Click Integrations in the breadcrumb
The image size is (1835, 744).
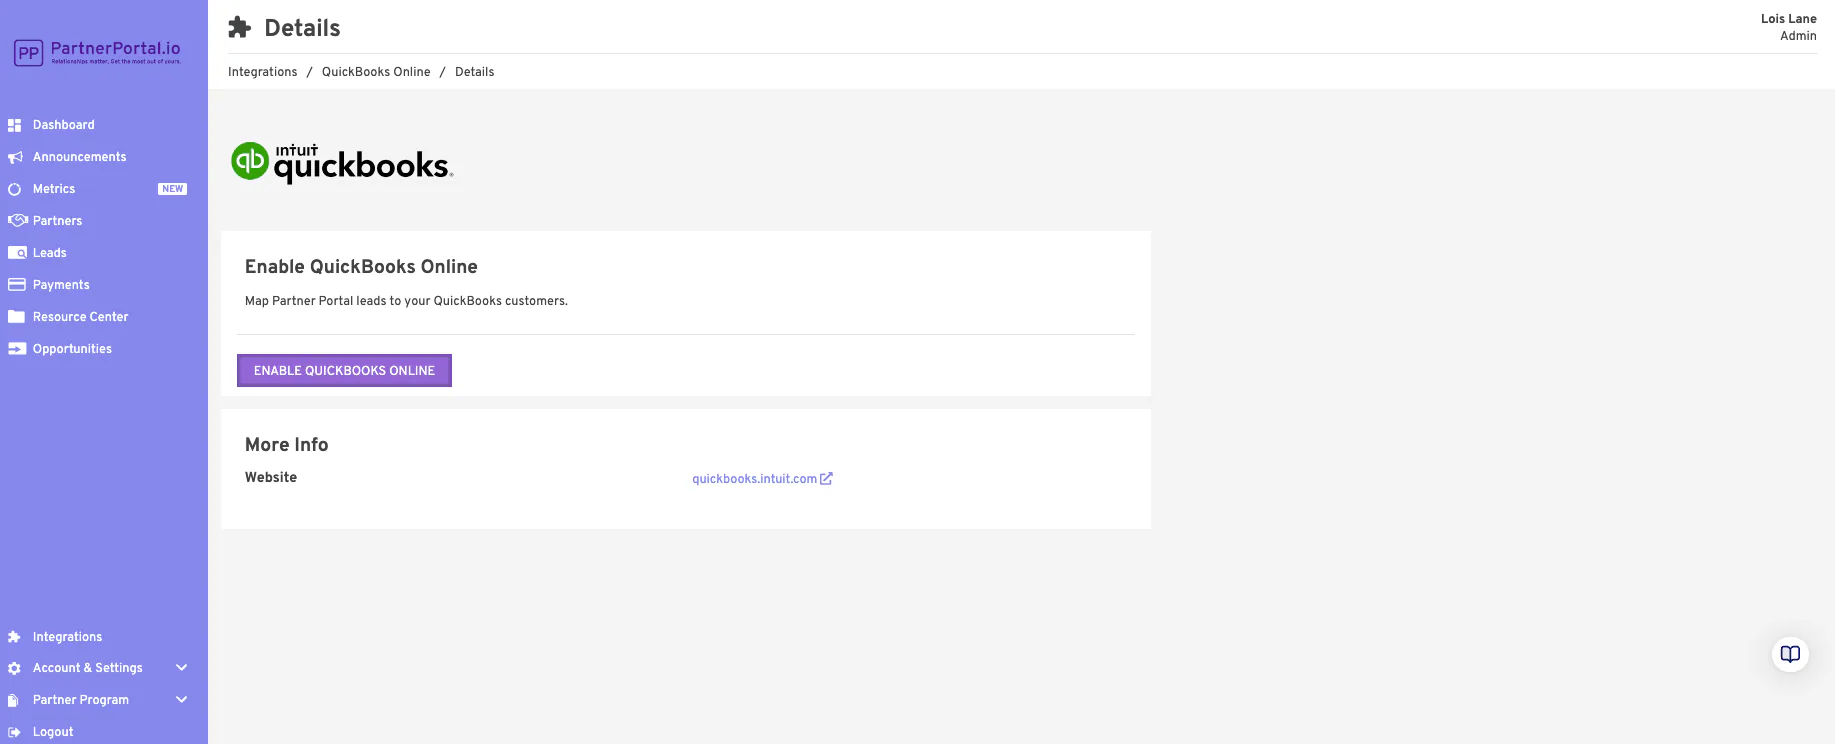[x=263, y=72]
